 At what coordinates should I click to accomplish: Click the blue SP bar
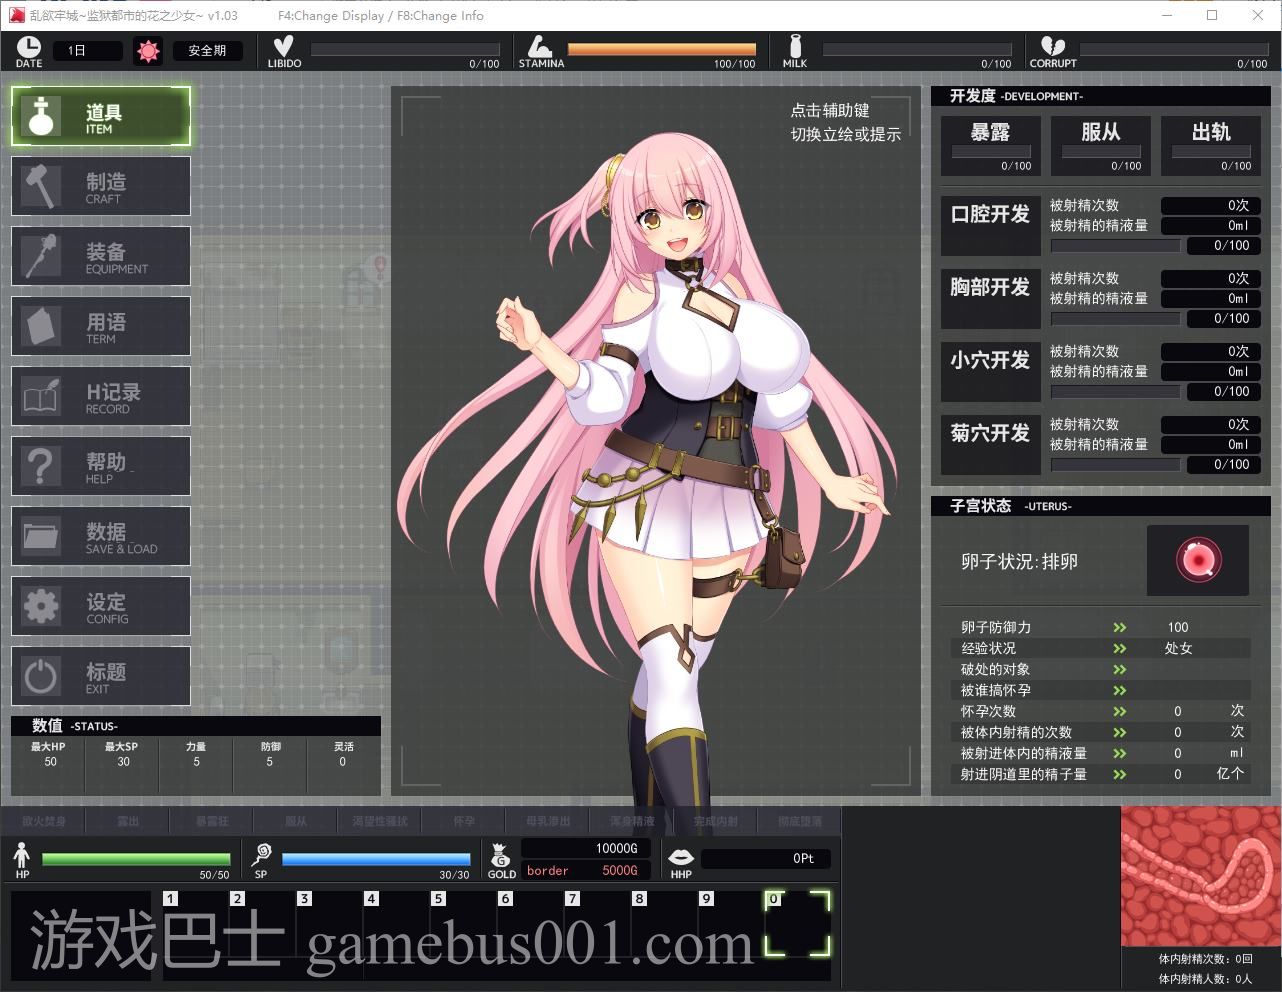[x=376, y=859]
